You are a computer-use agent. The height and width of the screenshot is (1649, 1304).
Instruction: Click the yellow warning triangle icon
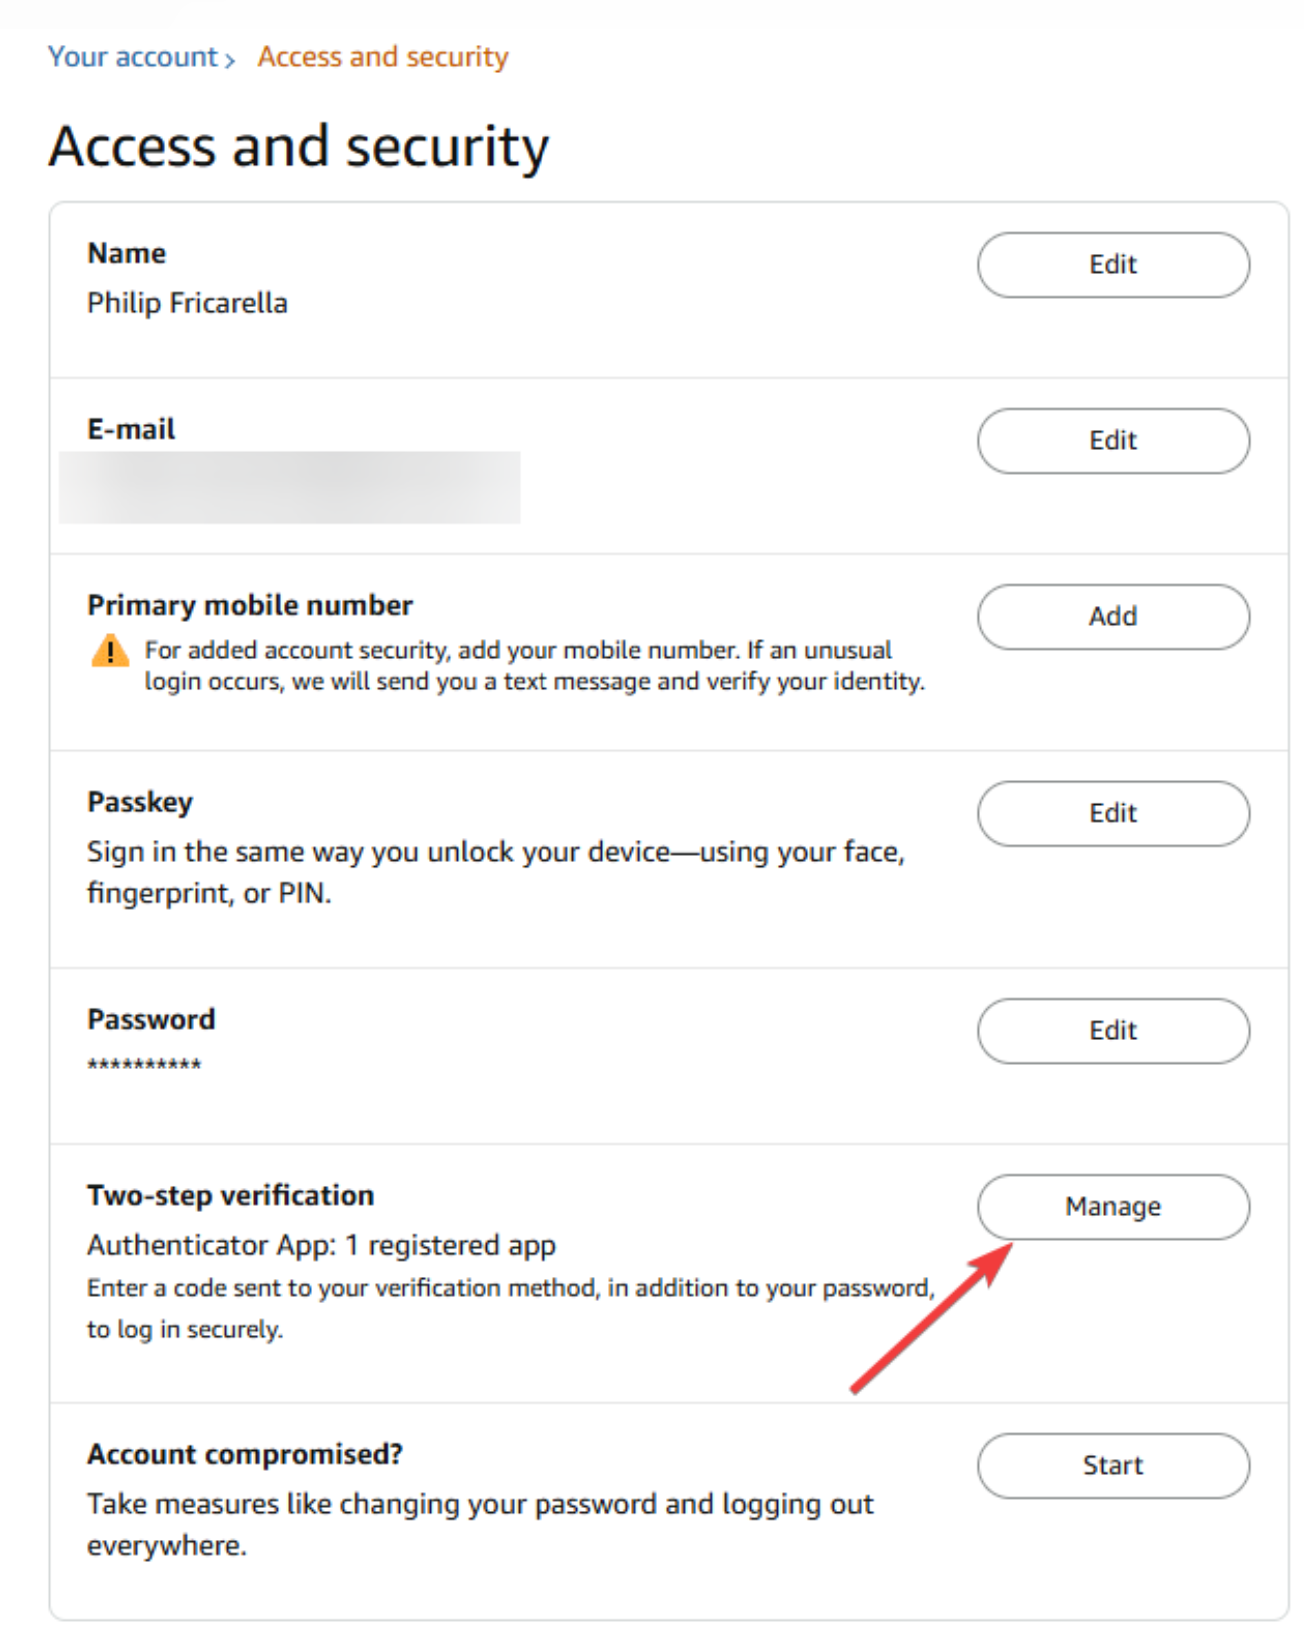[x=110, y=651]
